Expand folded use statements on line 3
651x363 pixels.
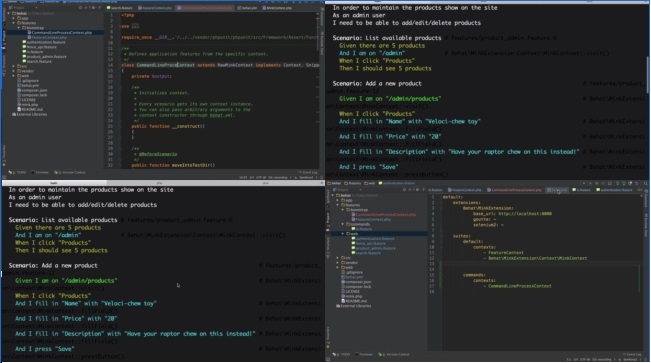click(135, 26)
